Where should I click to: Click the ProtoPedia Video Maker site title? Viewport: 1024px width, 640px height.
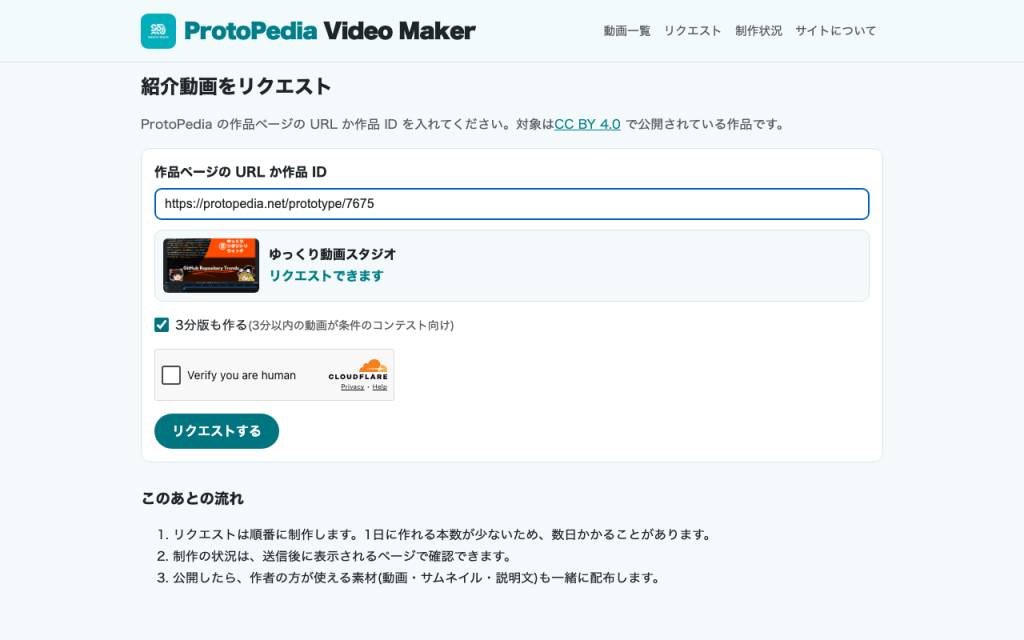pyautogui.click(x=330, y=31)
